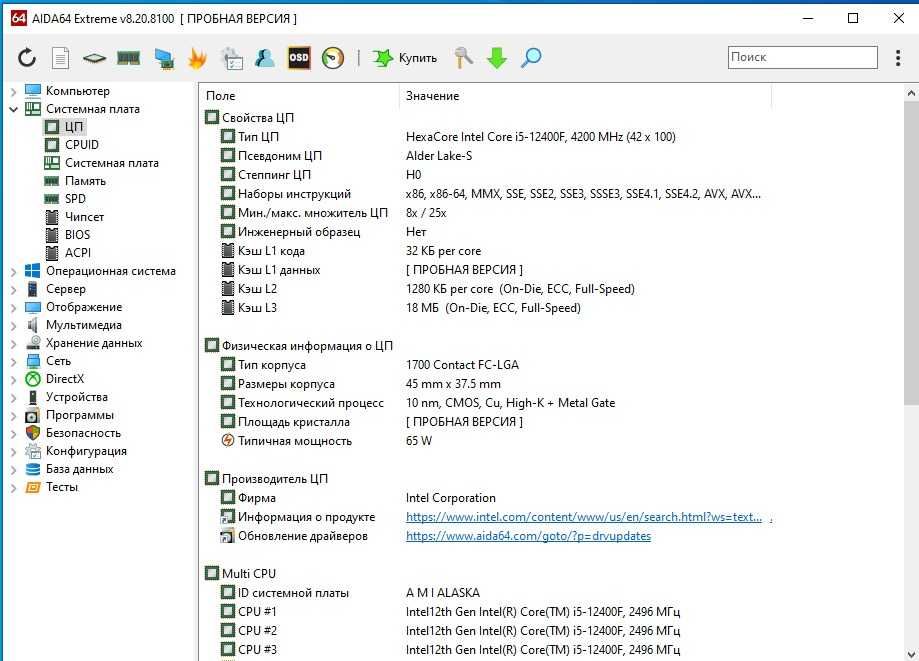Collapse the Системная плата tree node
Screen dimensions: 919x661
tap(13, 109)
